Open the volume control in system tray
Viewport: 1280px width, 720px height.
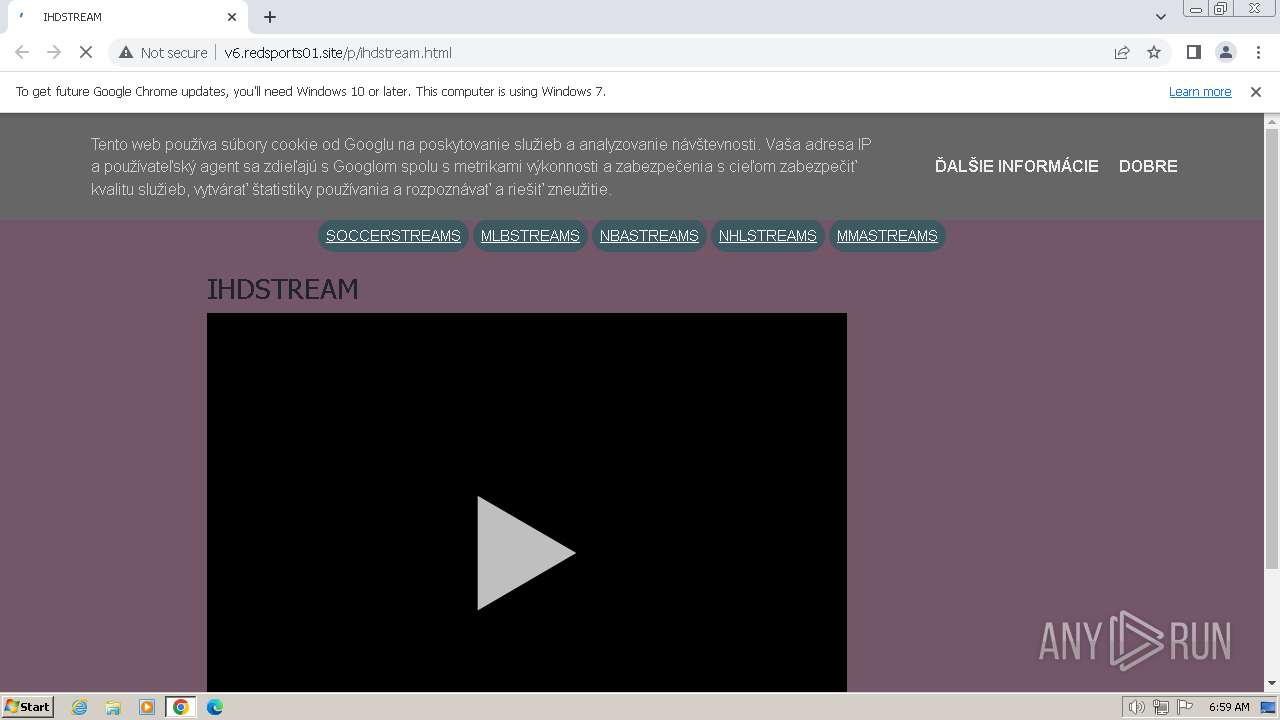1136,707
